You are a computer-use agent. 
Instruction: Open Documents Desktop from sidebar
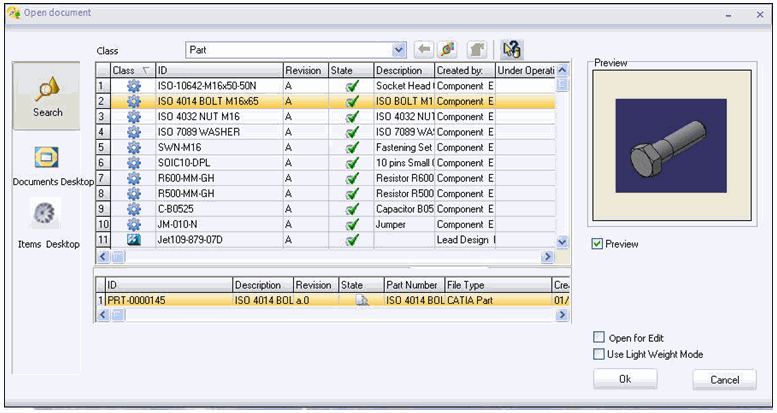coord(47,158)
